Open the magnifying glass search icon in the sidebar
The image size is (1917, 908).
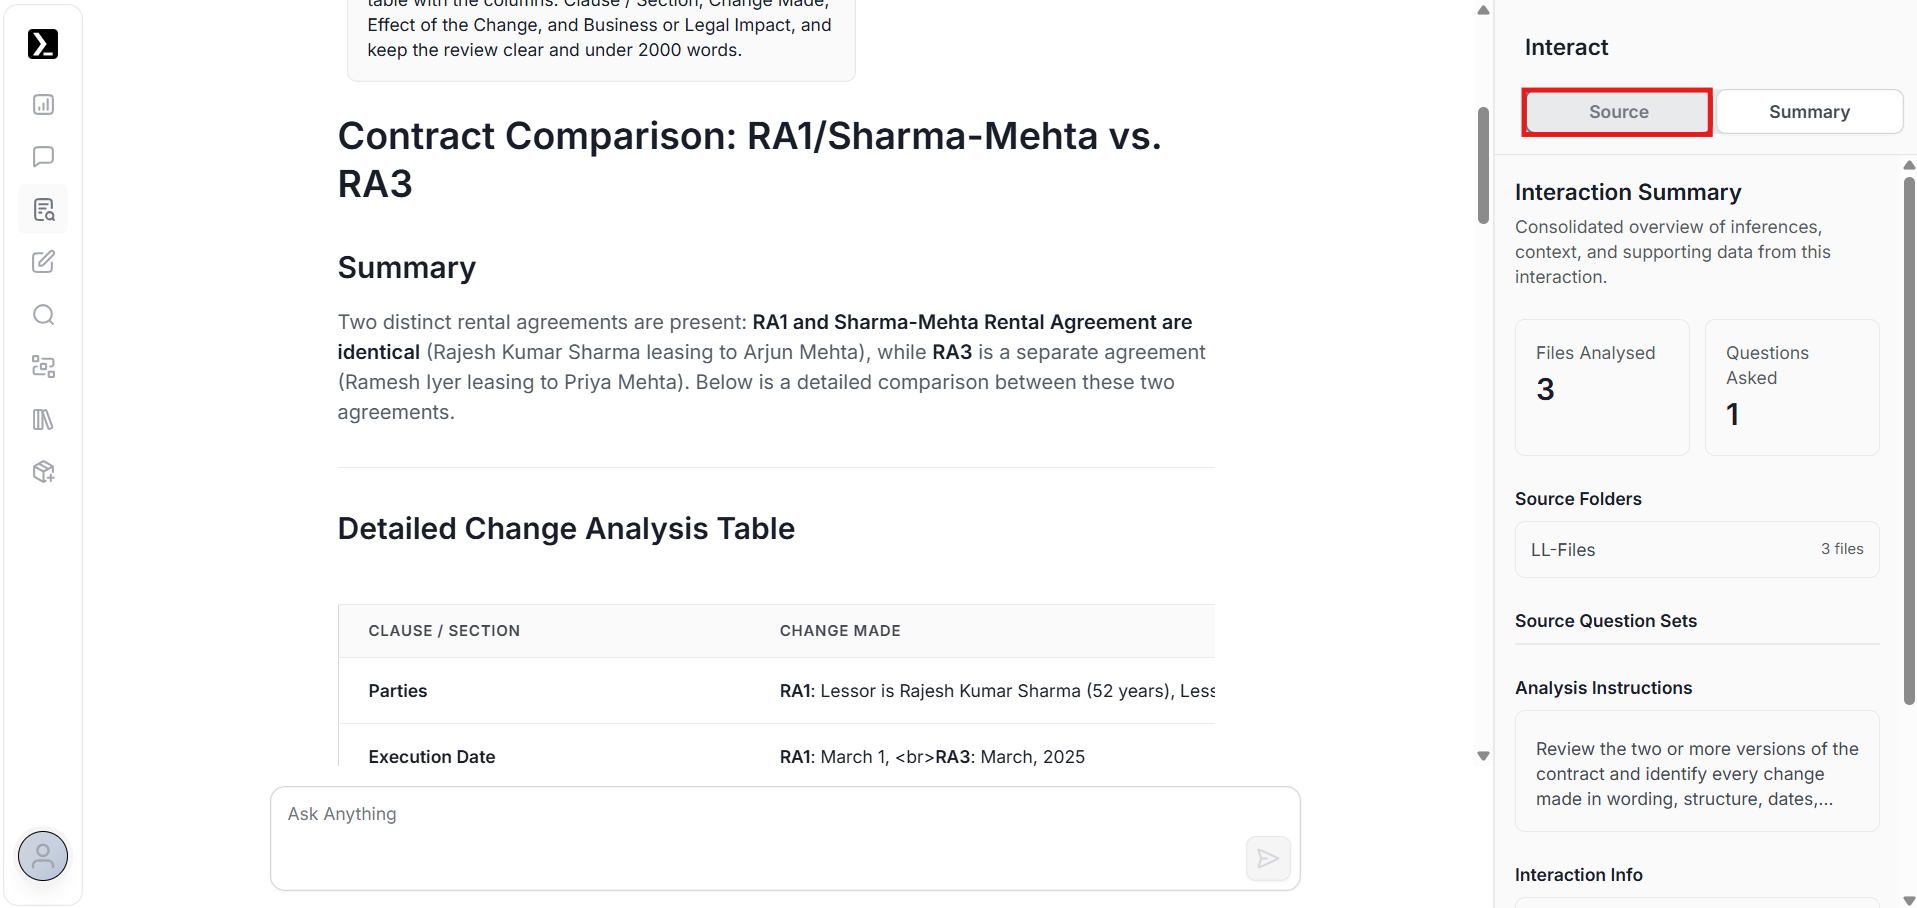coord(43,315)
